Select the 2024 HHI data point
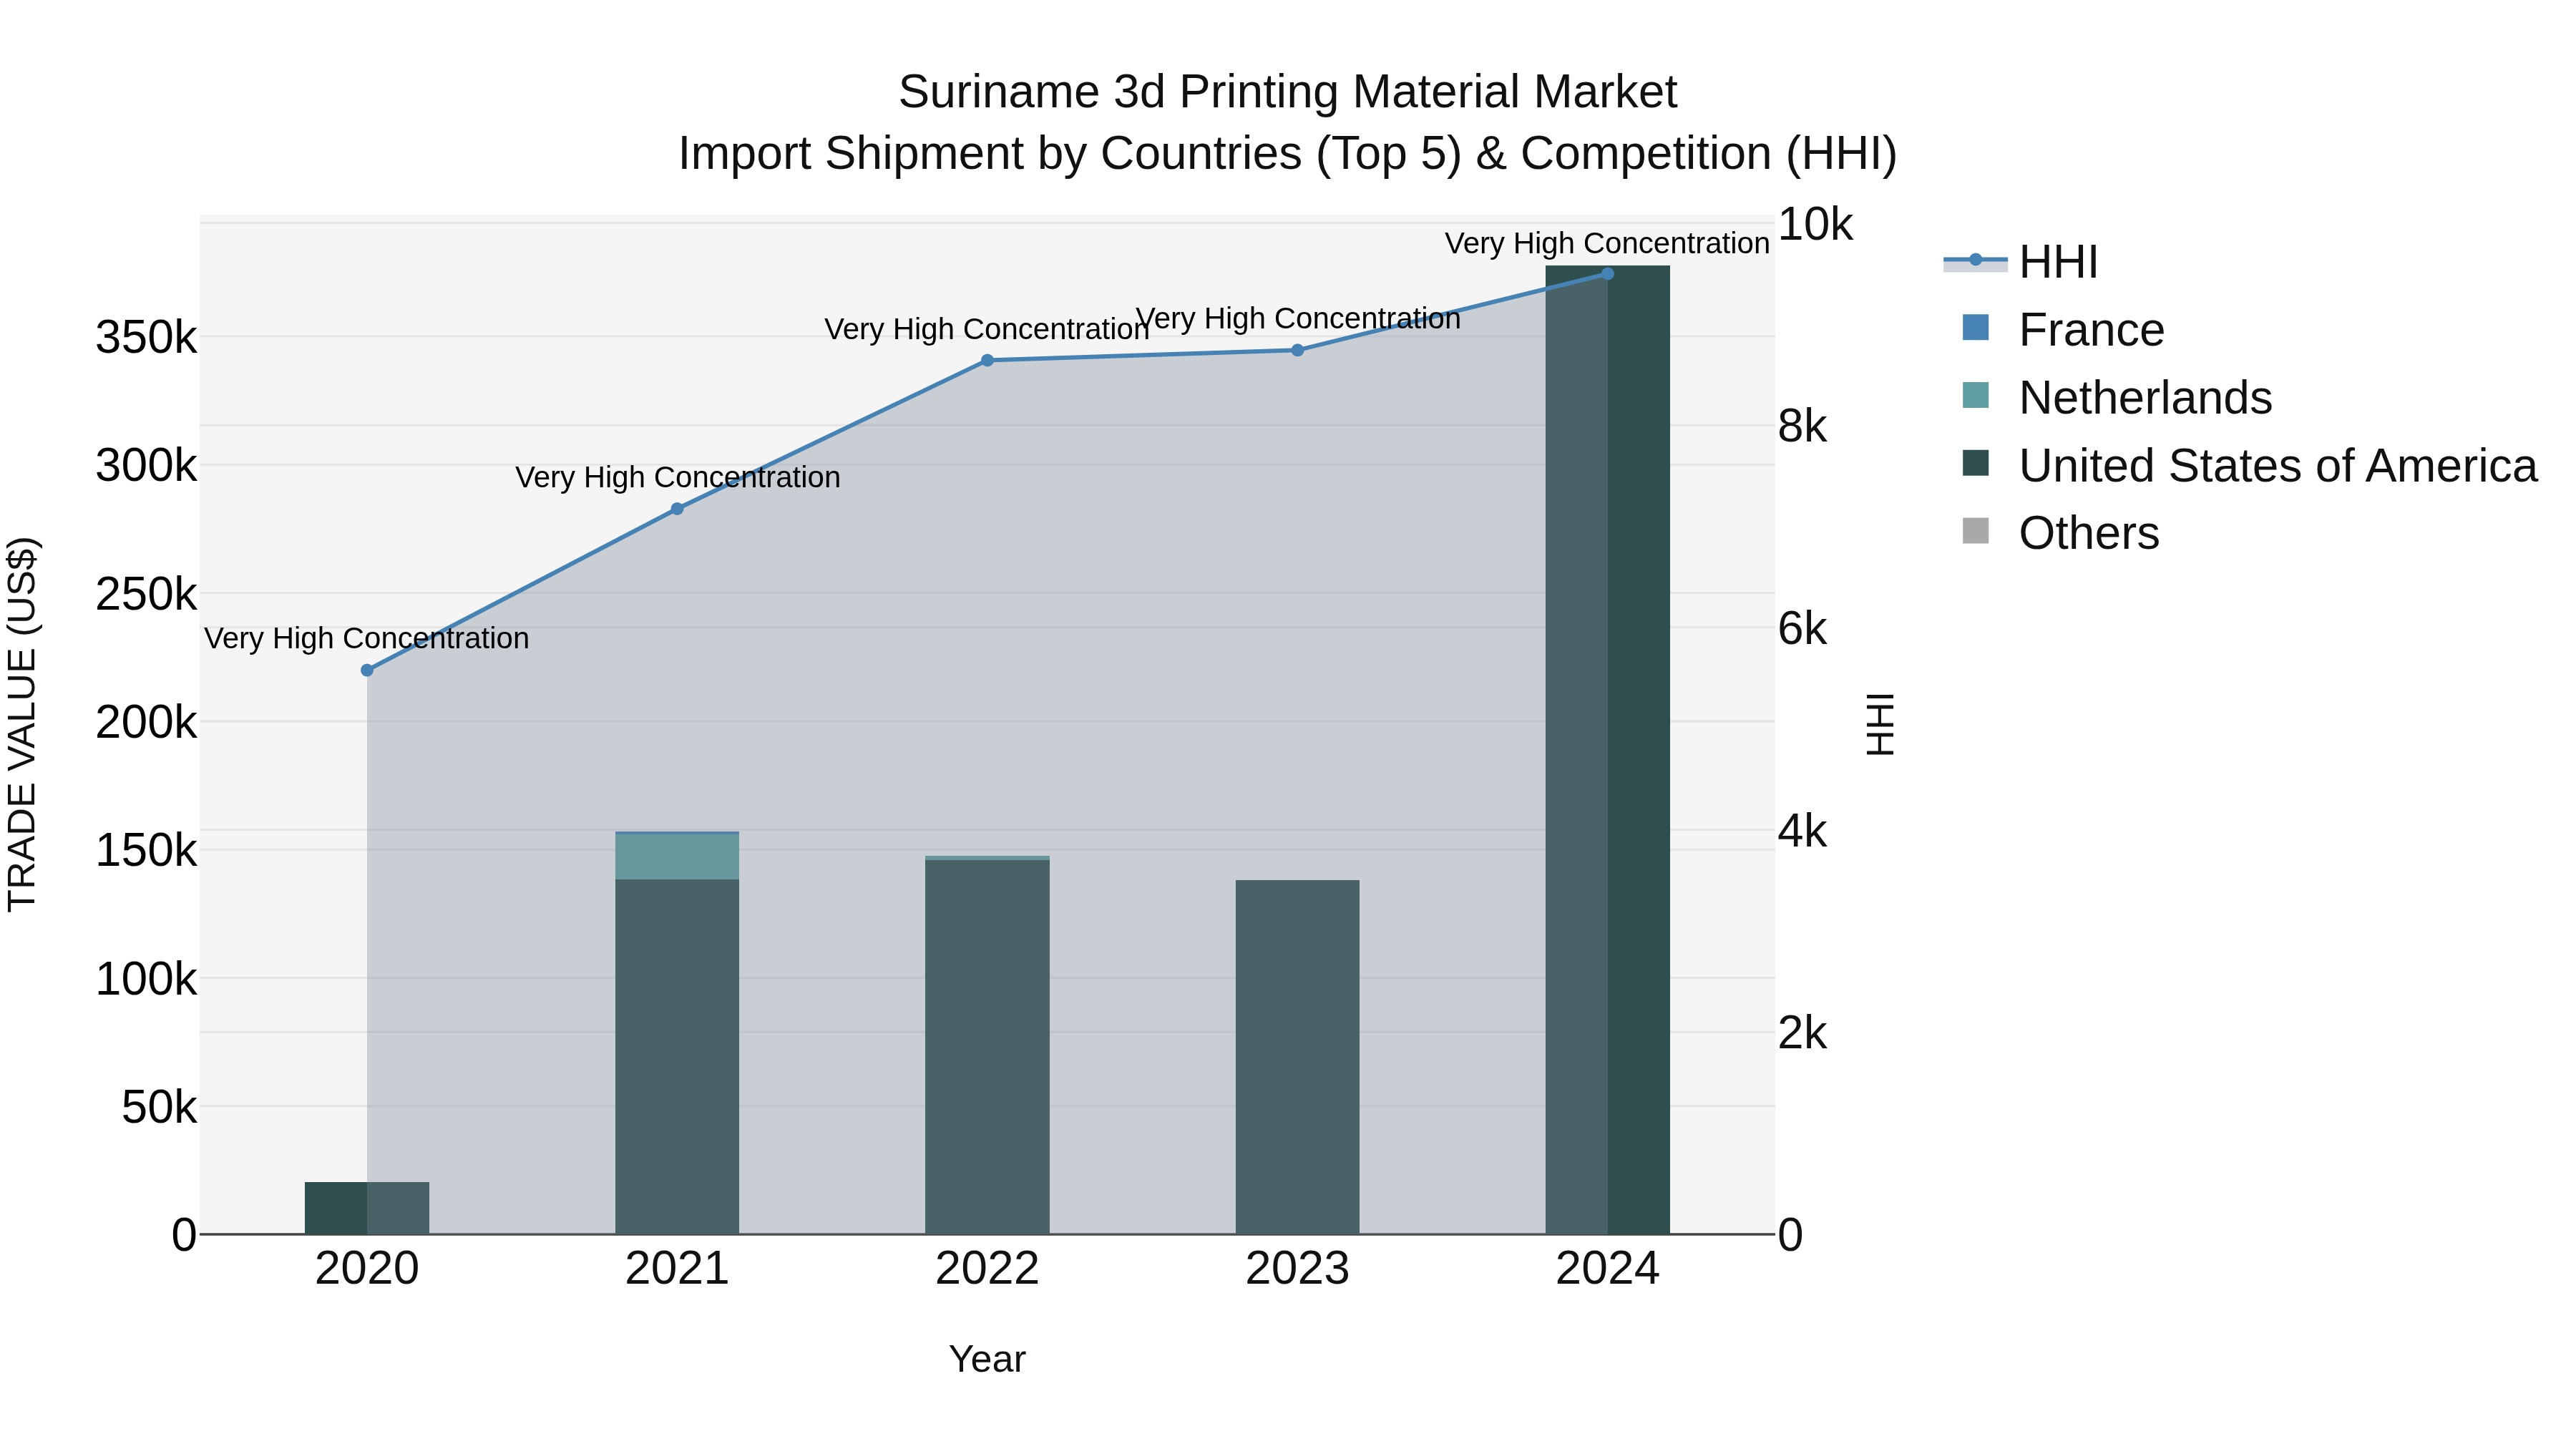 tap(1608, 273)
